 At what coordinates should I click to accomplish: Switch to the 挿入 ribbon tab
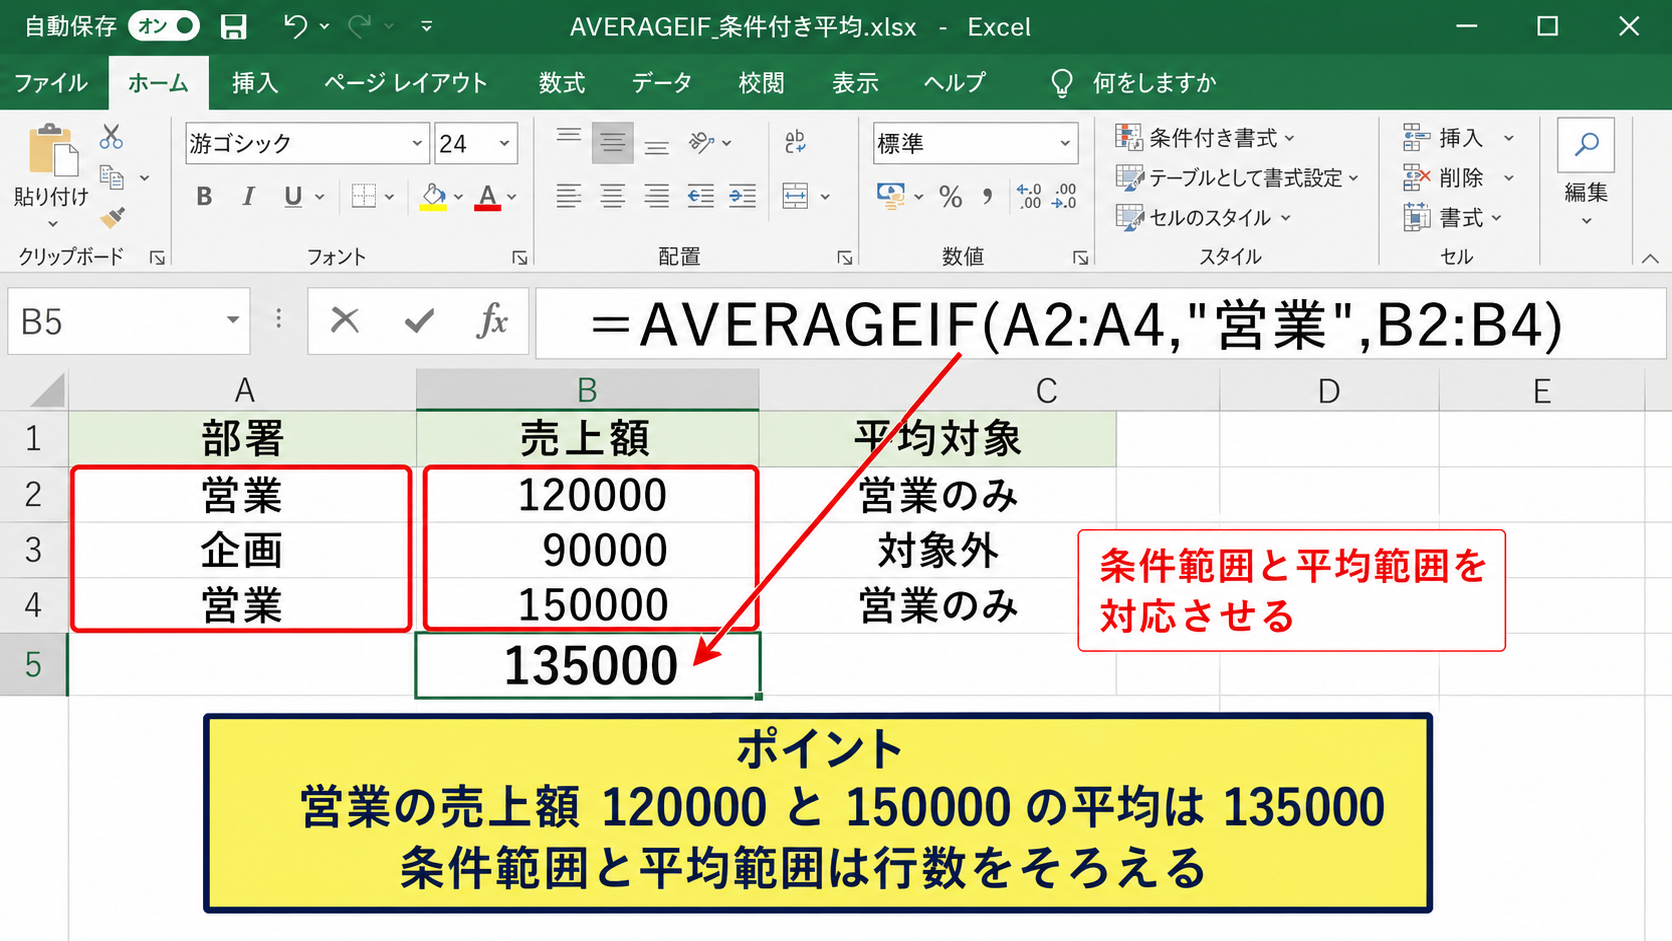255,83
